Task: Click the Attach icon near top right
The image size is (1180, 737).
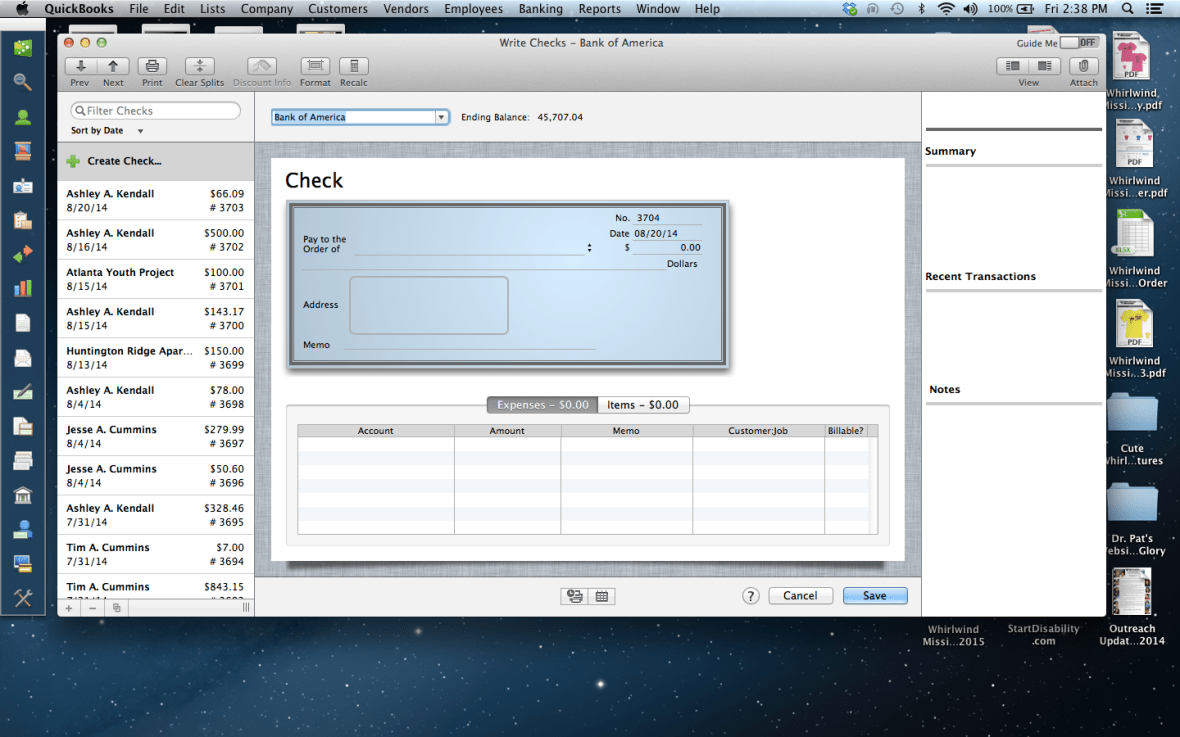Action: click(x=1083, y=68)
